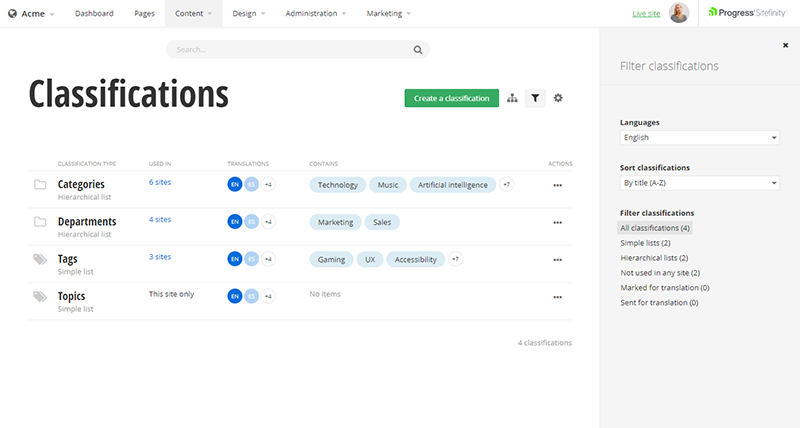
Task: Filter by Sent for translation (0)
Action: (x=659, y=302)
